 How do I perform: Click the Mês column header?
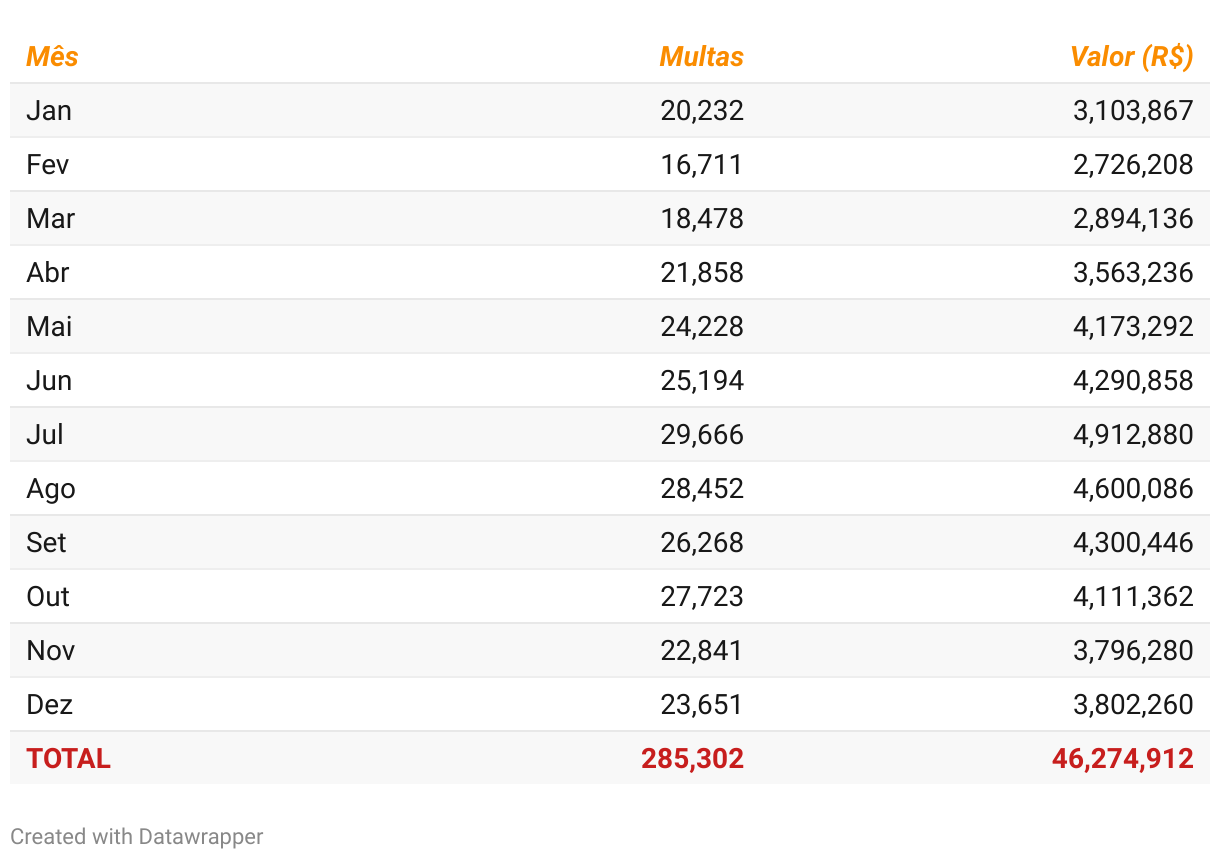tap(52, 56)
